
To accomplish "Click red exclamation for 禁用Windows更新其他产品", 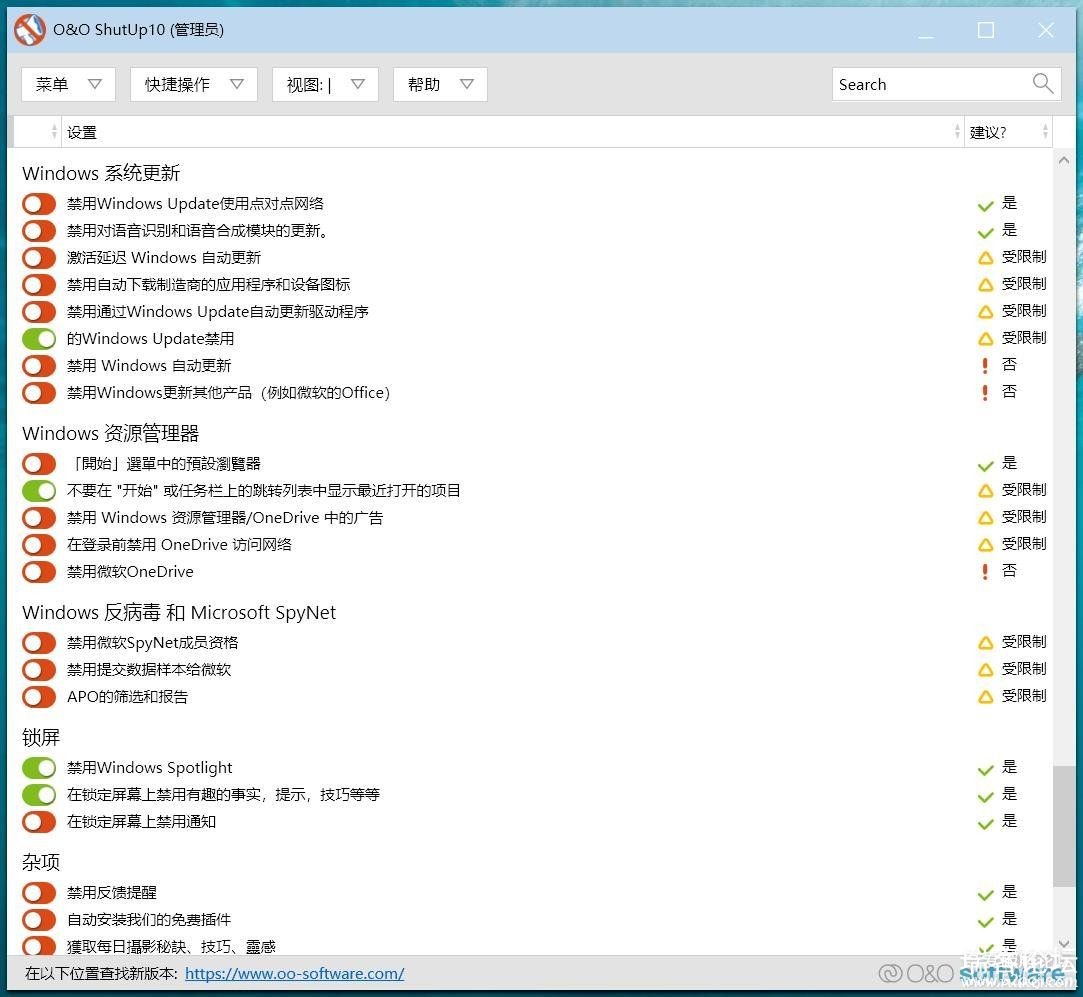I will [x=985, y=392].
